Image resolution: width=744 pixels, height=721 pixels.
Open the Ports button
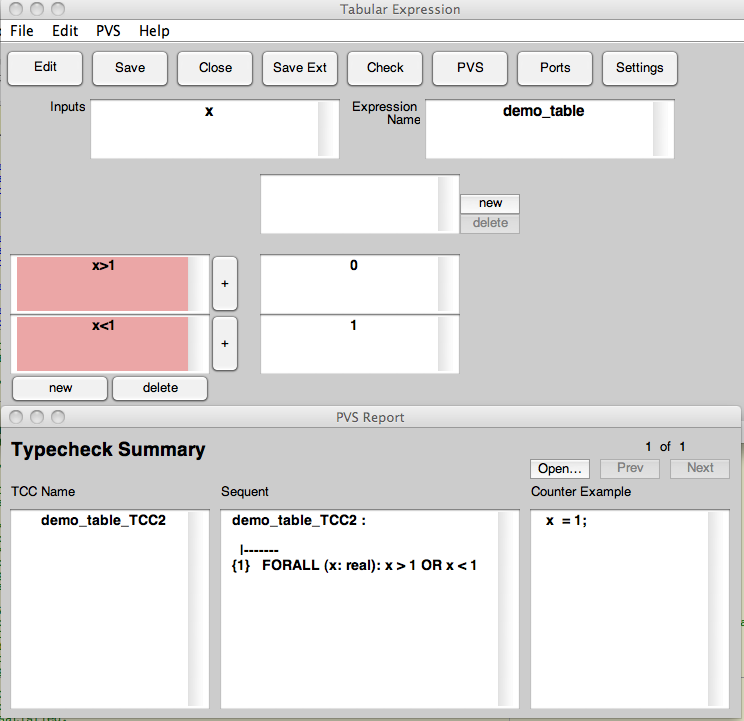pos(555,68)
